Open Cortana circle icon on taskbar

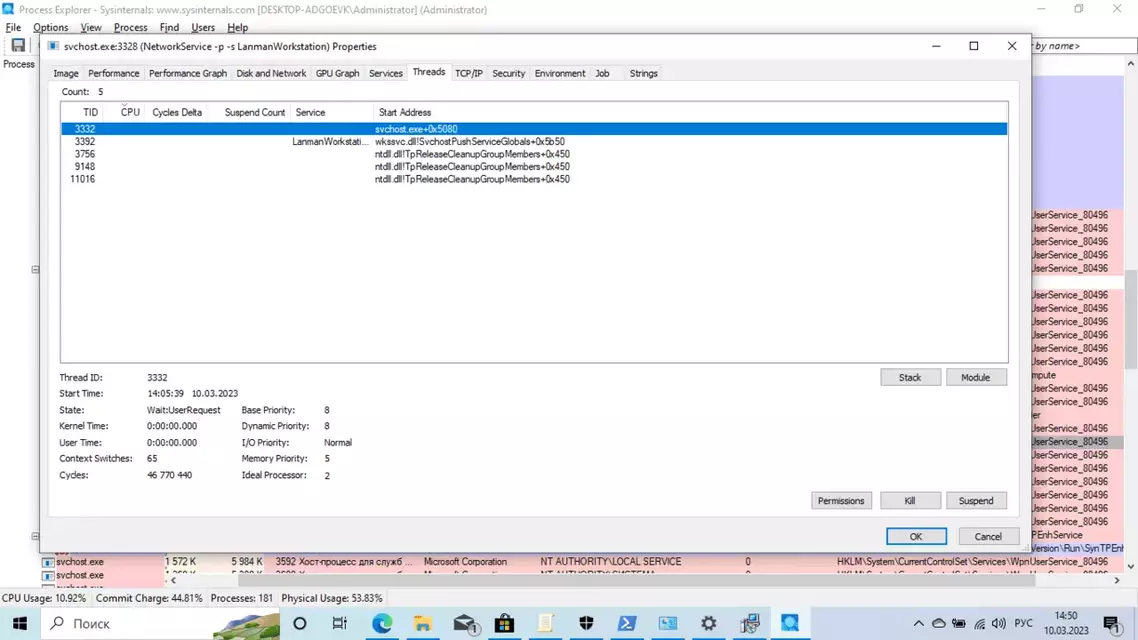pyautogui.click(x=300, y=623)
